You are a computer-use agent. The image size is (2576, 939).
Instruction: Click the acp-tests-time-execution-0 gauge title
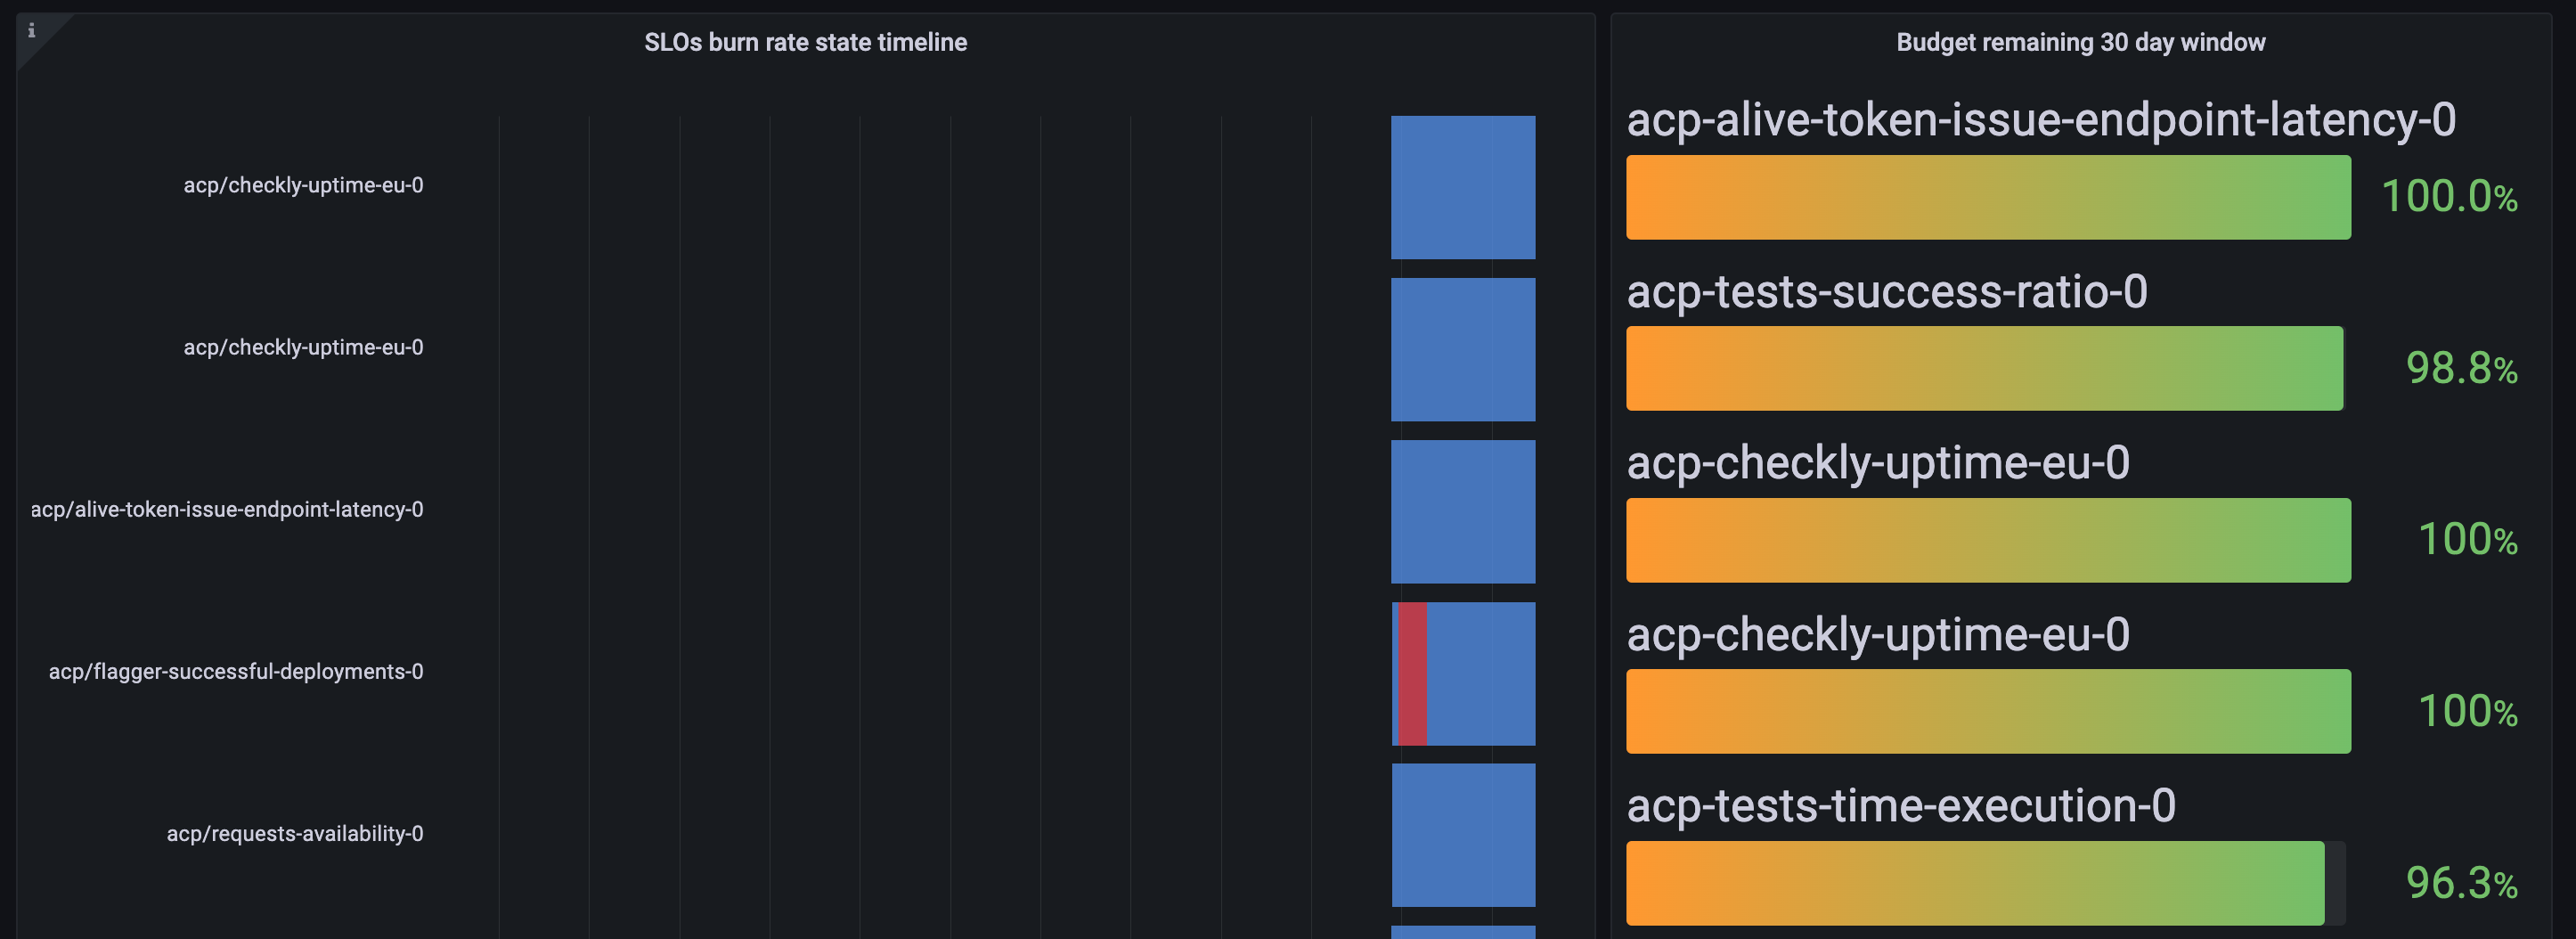(1901, 806)
